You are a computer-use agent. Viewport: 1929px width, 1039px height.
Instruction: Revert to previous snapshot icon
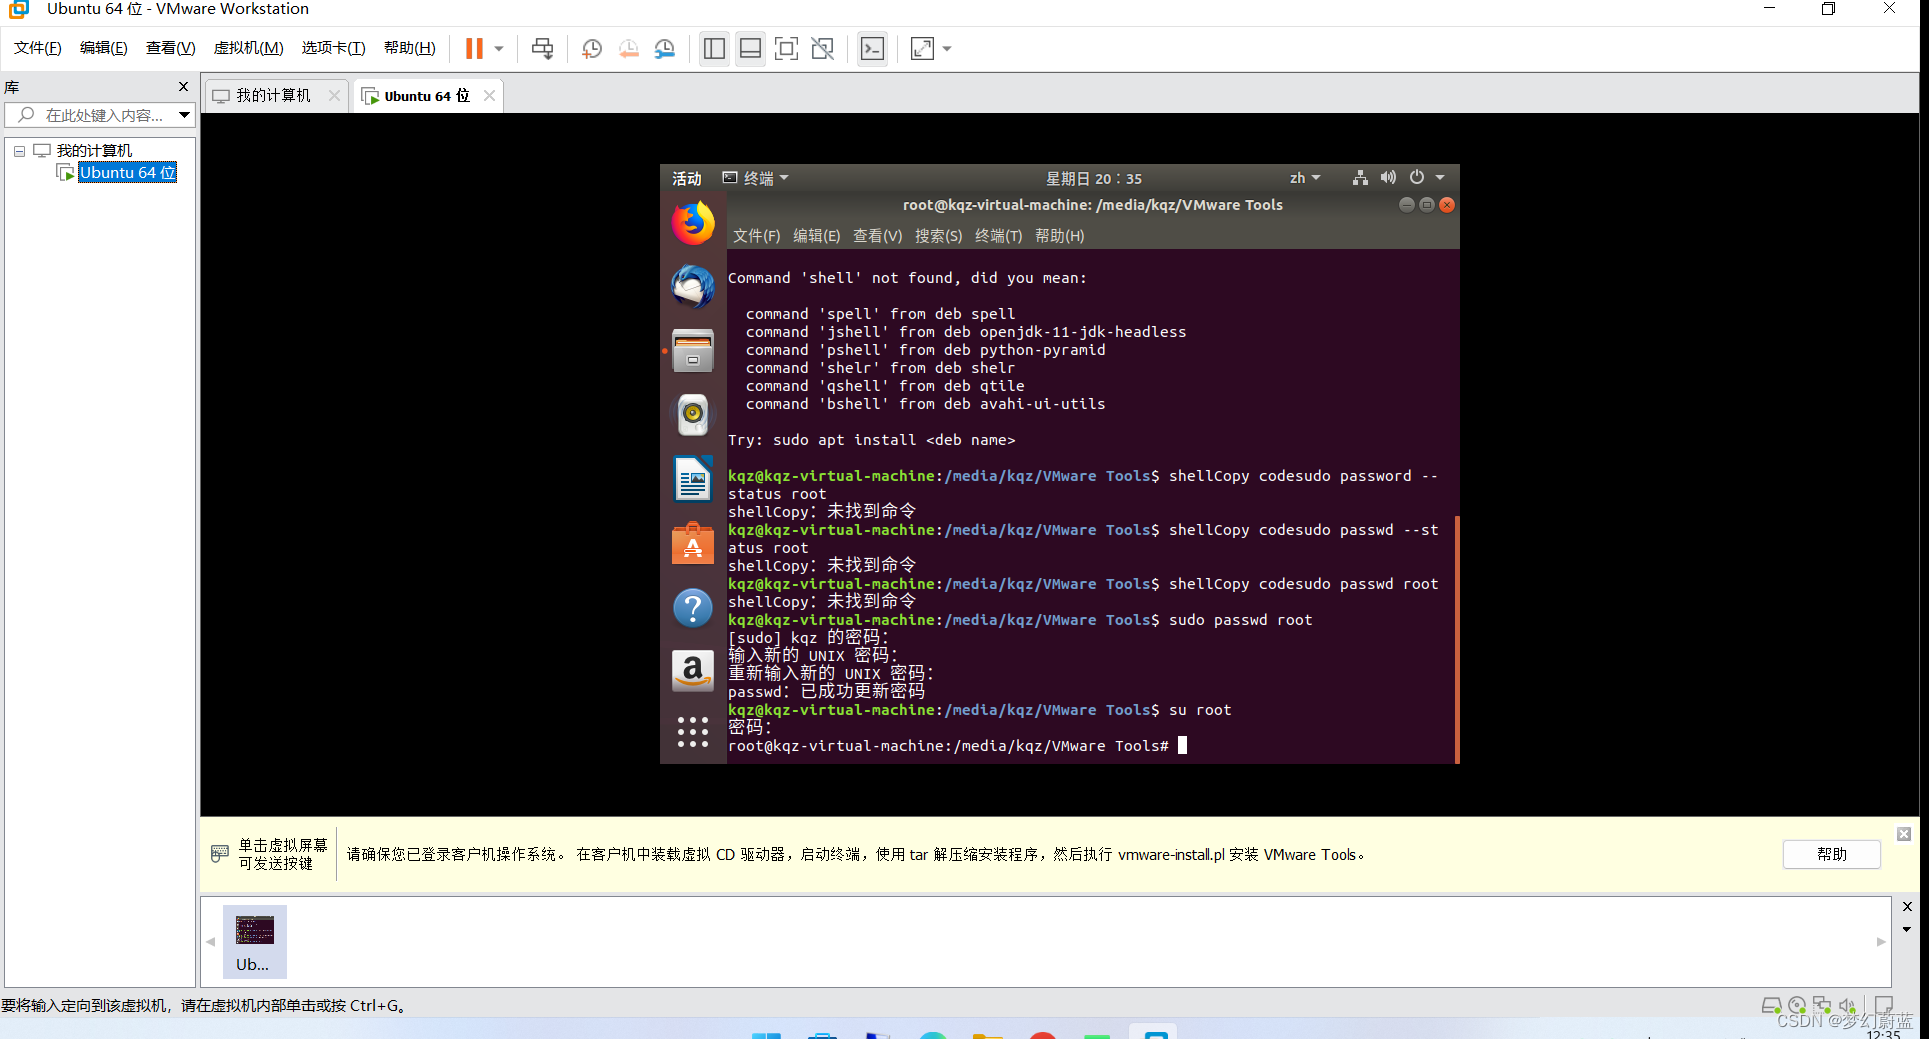629,48
